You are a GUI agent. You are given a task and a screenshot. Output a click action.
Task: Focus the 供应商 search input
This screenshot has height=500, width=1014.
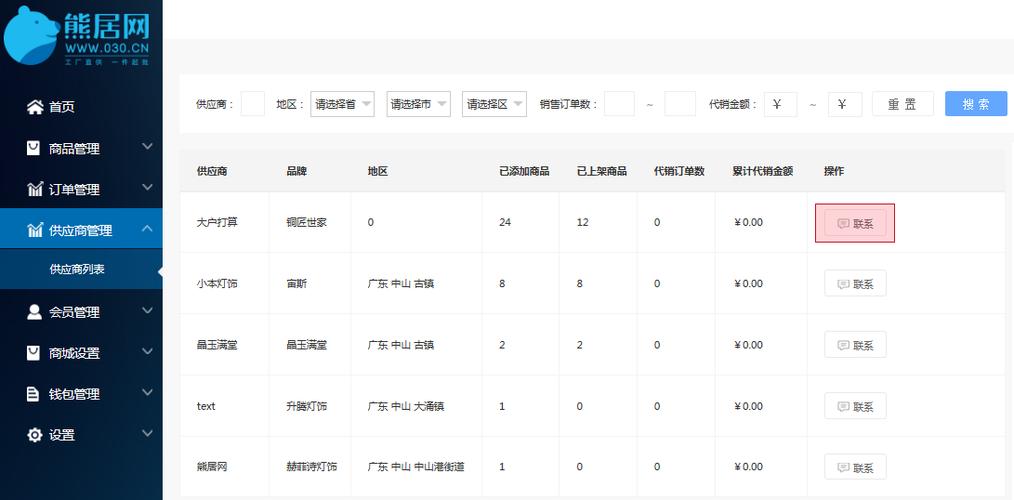253,104
